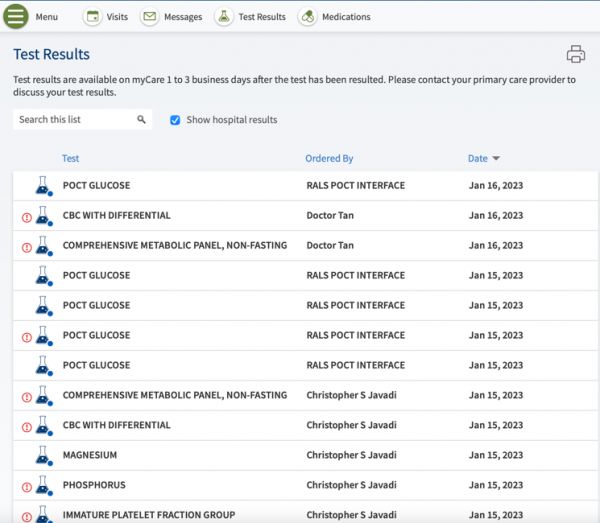Screen dimensions: 600x523
Task: Click flask icon on Doctor Tan's CBC row
Action: [x=44, y=216]
